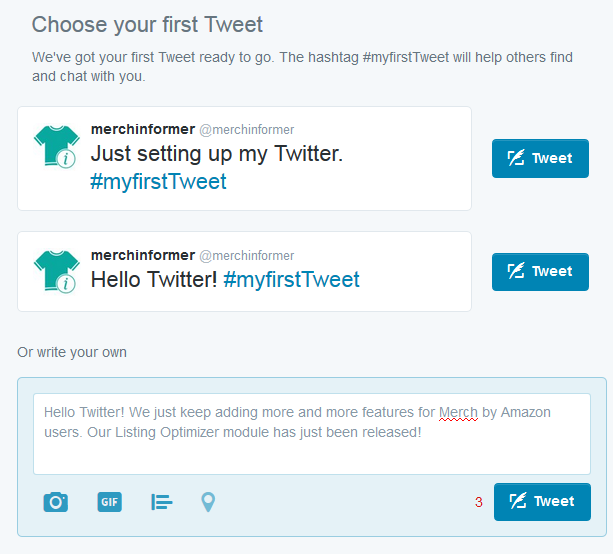Click the t-shirt avatar in the first tweet

click(57, 147)
